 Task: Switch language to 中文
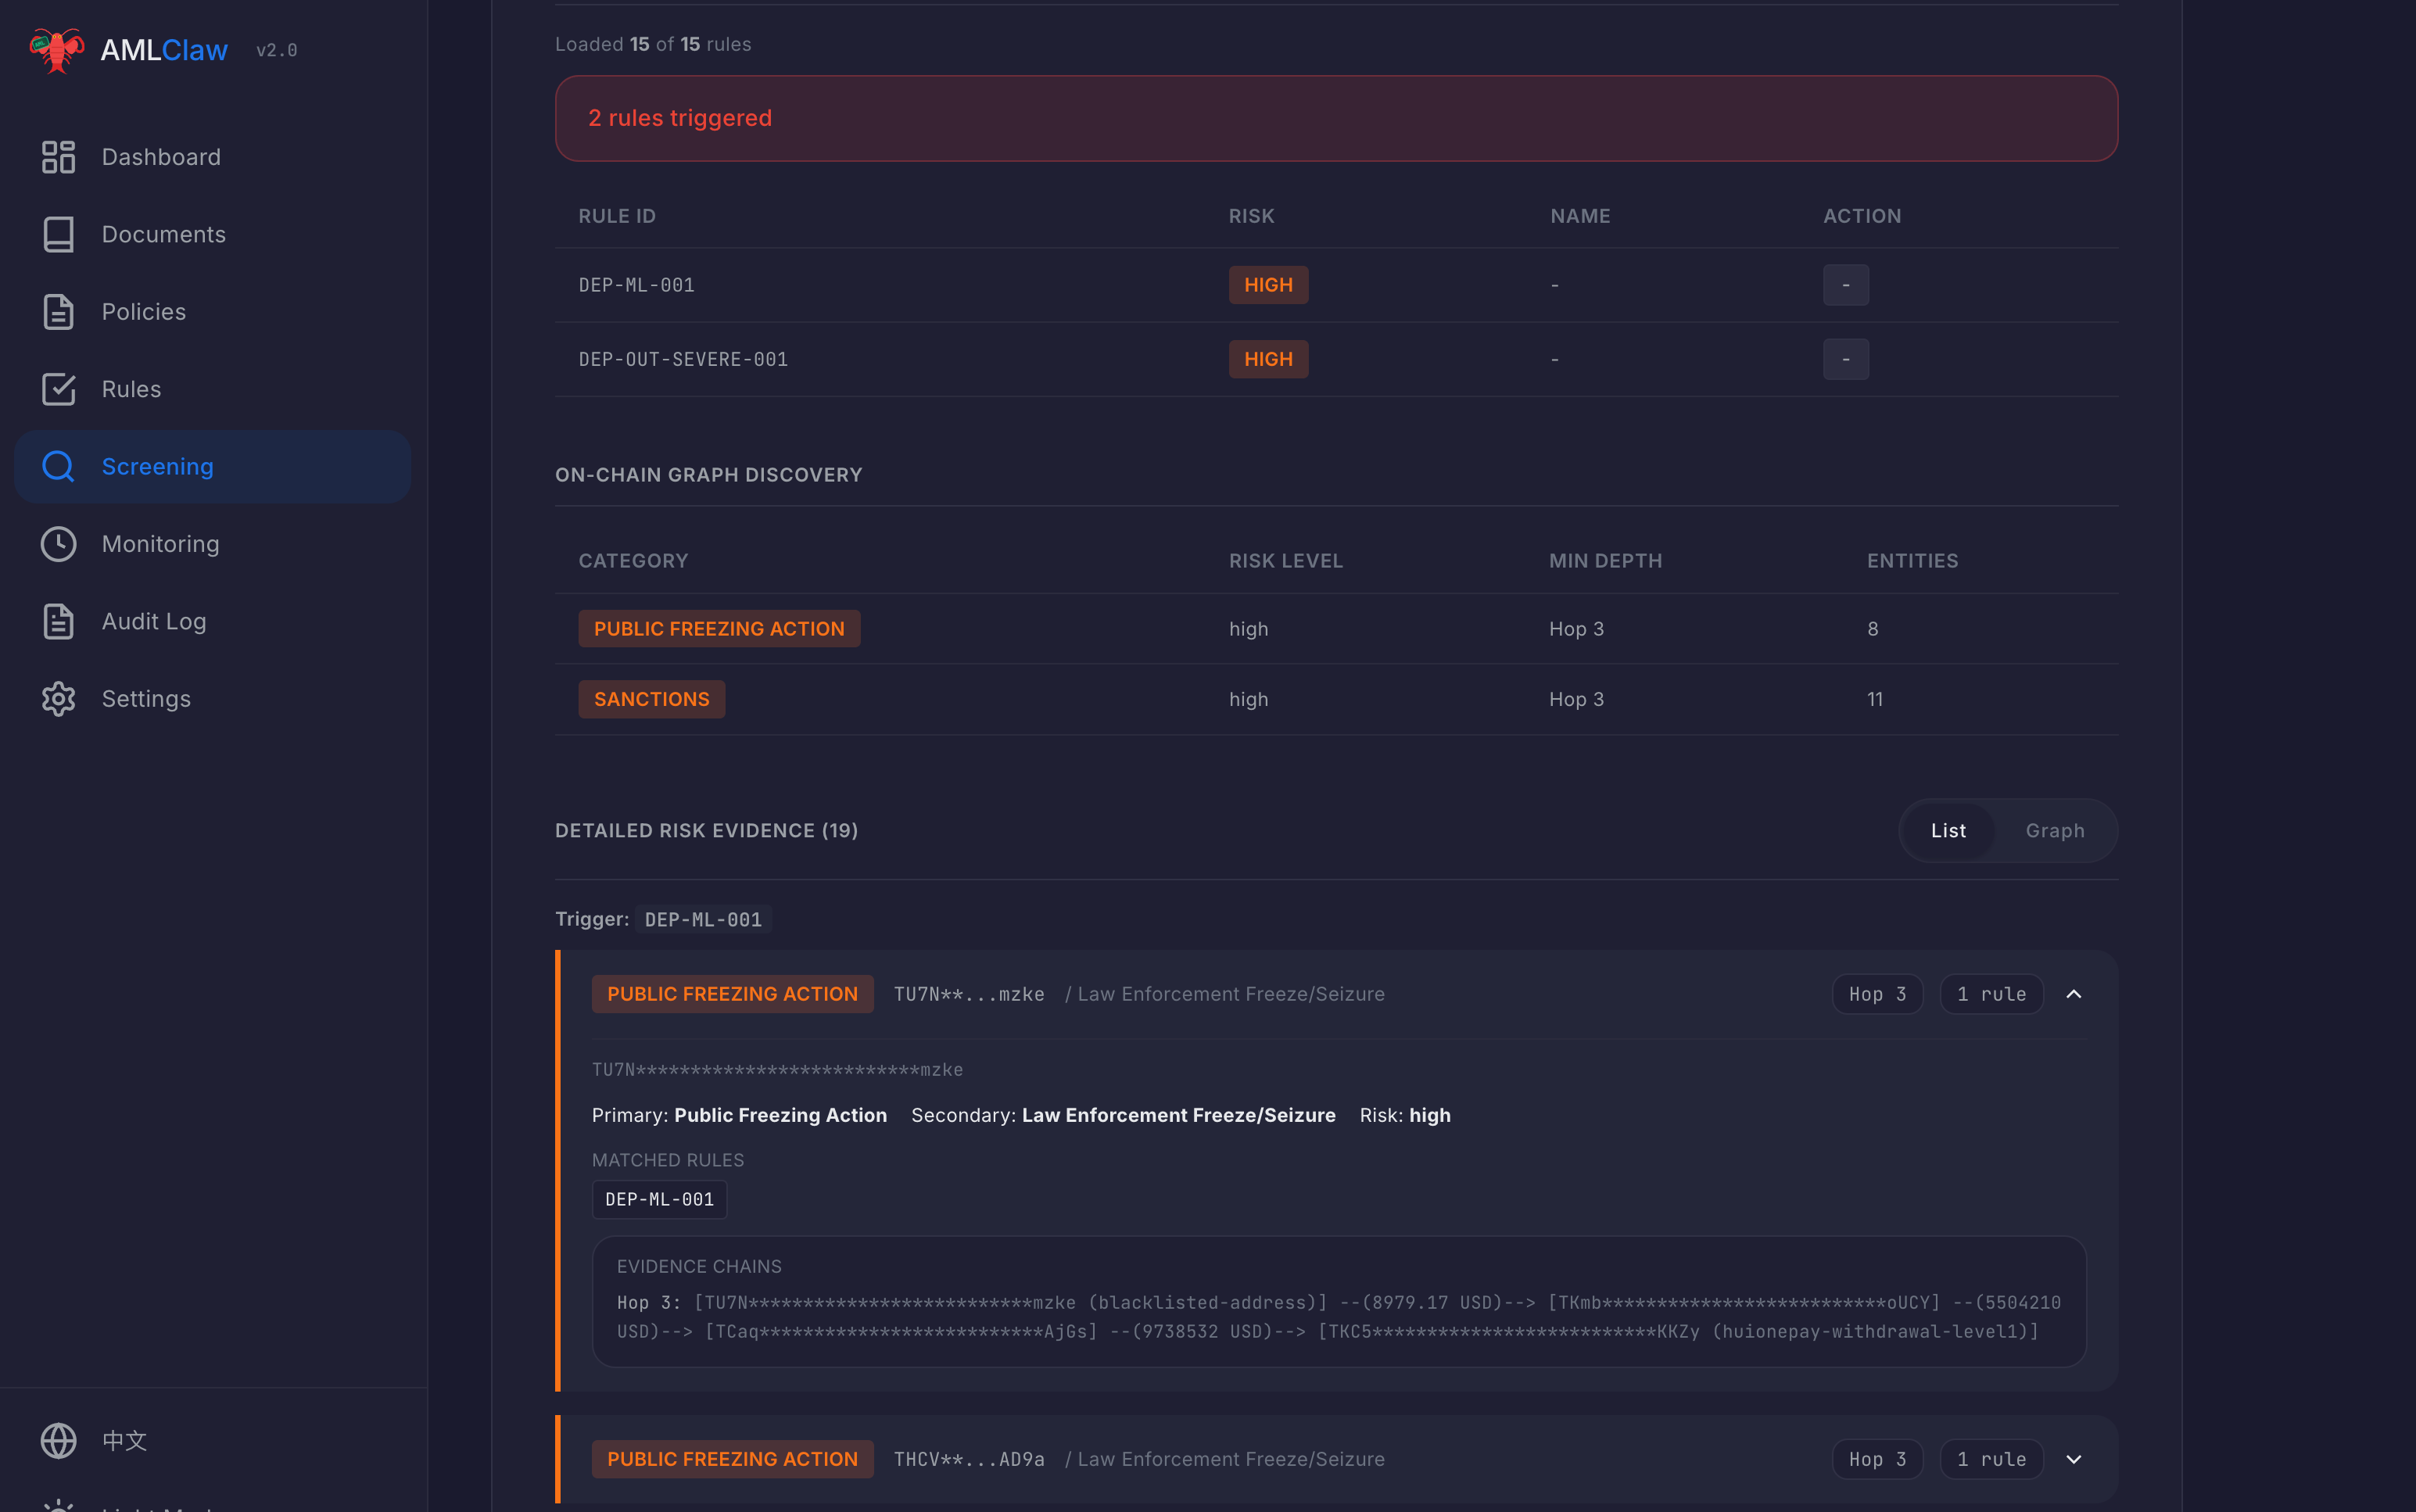(x=125, y=1441)
